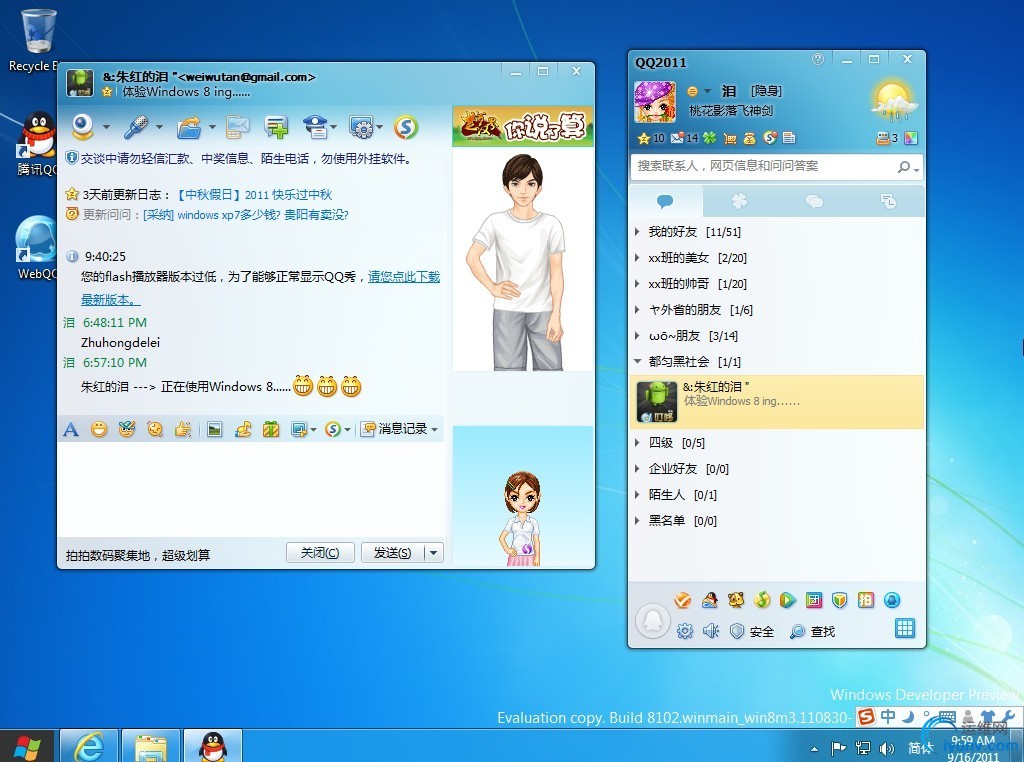Send a window shake with the pointing hand icon
The height and width of the screenshot is (762, 1024).
(184, 429)
